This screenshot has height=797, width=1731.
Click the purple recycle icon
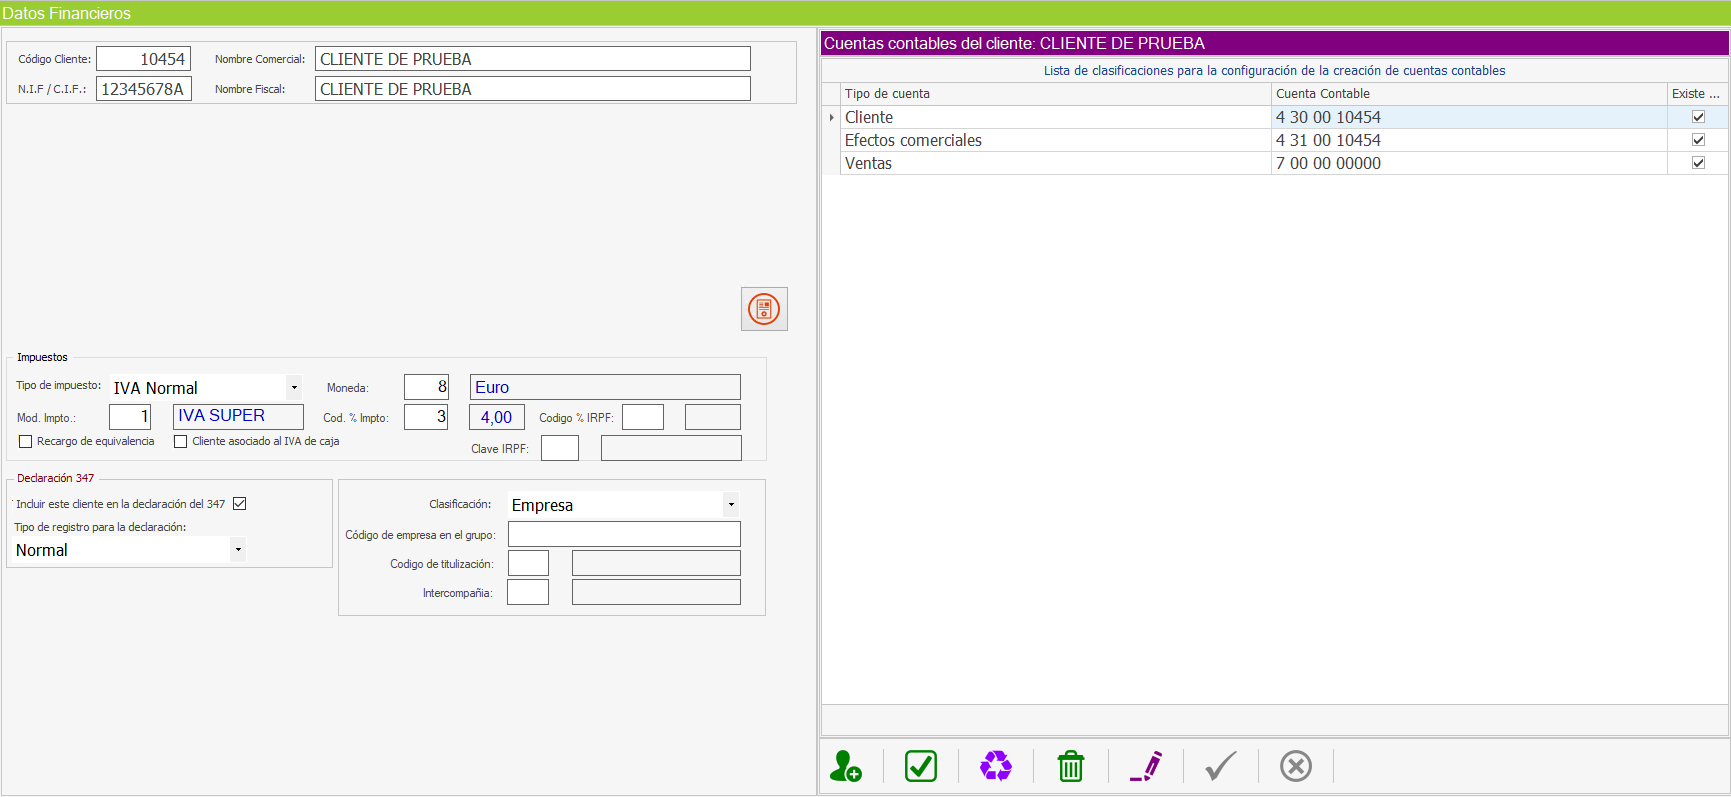(995, 766)
